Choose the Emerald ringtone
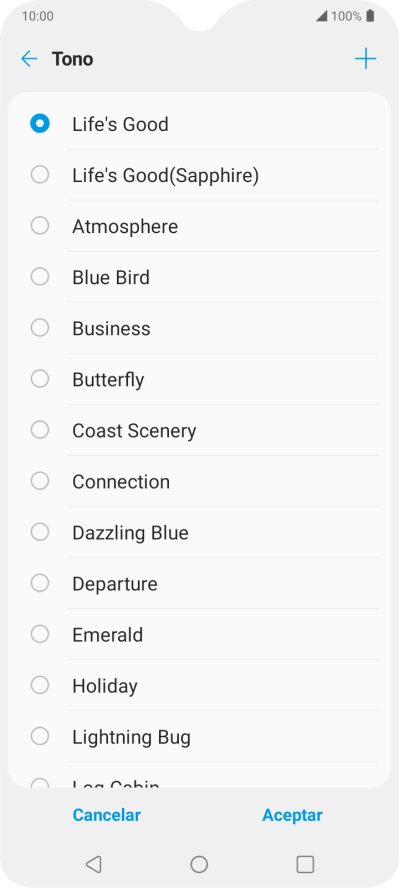 (x=199, y=634)
